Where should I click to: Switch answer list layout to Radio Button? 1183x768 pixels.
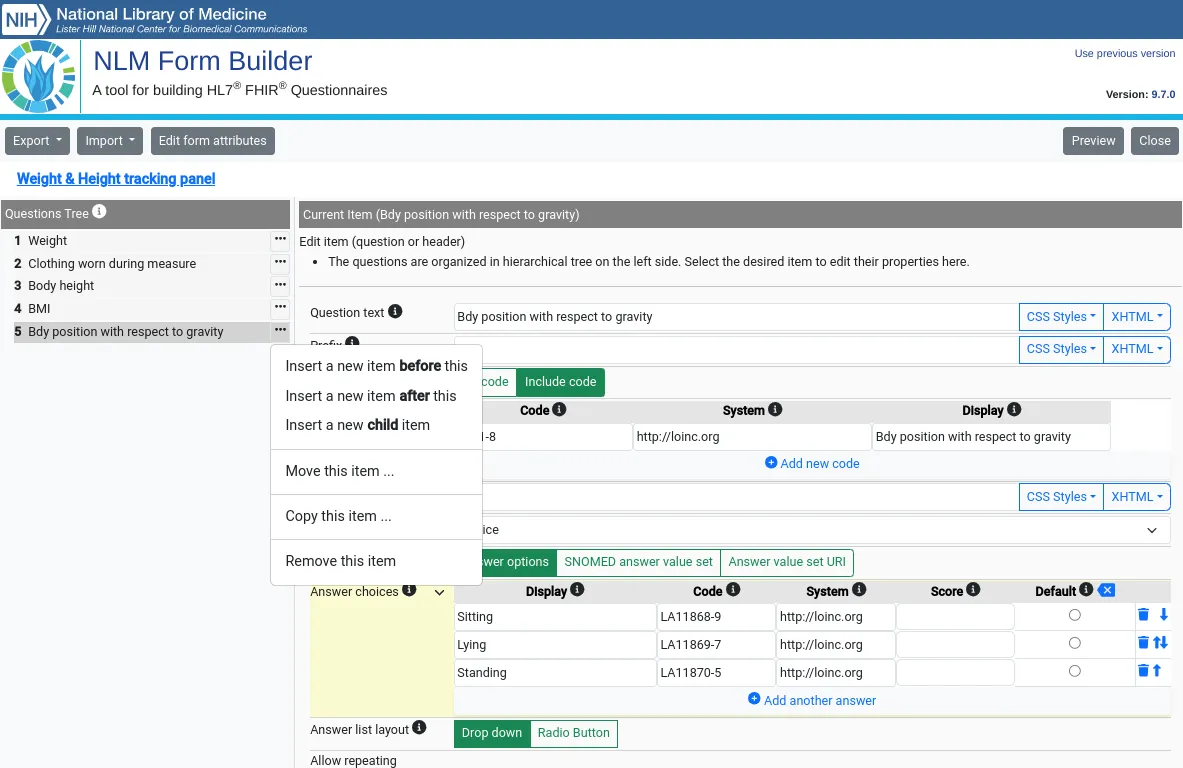coord(573,733)
